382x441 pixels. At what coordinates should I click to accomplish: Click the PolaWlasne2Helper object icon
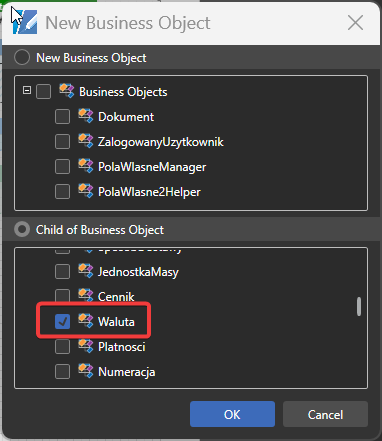point(86,191)
